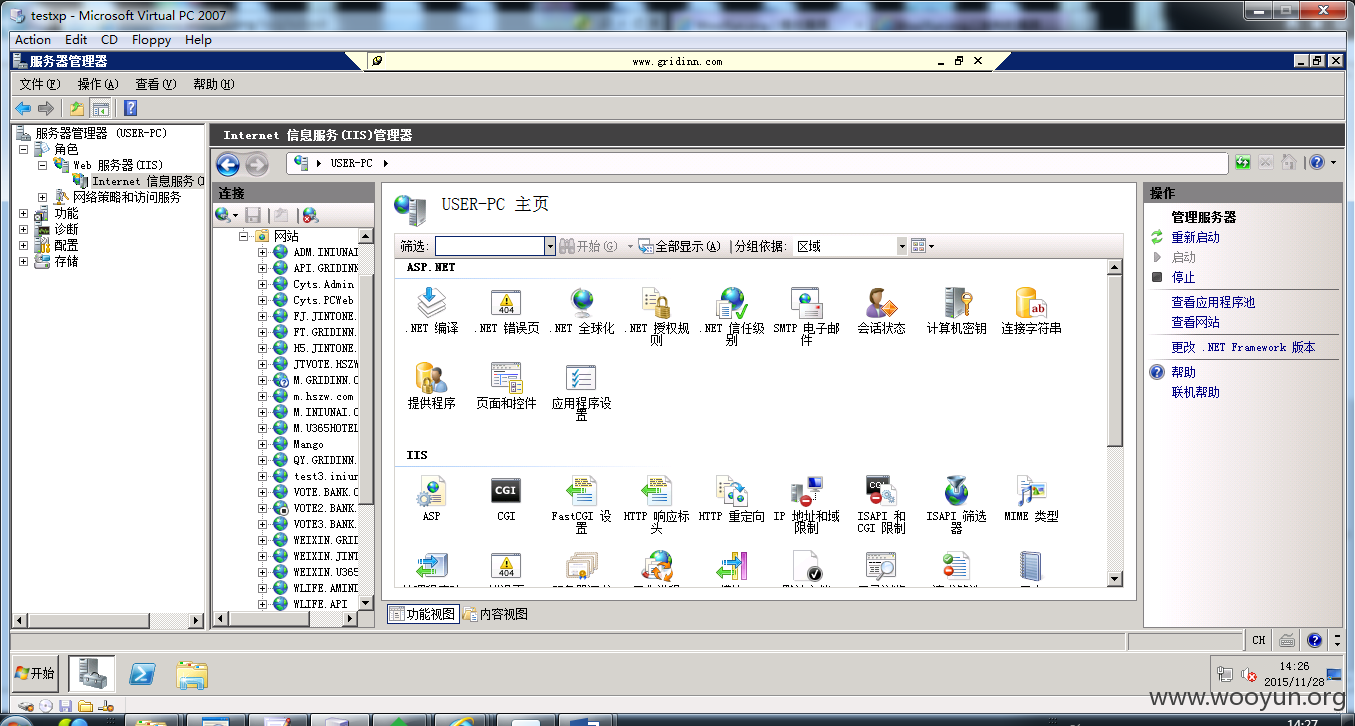The height and width of the screenshot is (726, 1355).
Task: Switch to 功能视图 tab
Action: click(x=423, y=614)
